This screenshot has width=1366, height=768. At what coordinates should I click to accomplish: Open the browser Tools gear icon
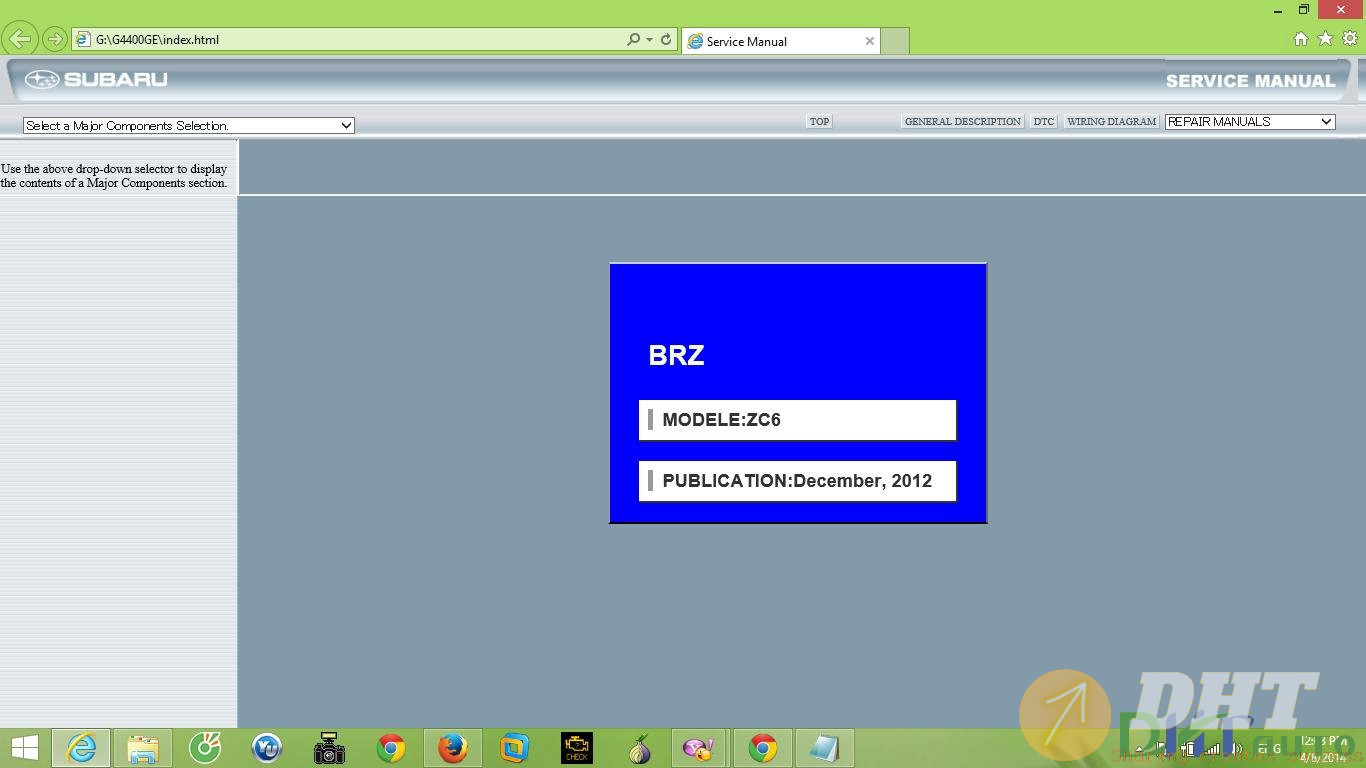pos(1349,39)
